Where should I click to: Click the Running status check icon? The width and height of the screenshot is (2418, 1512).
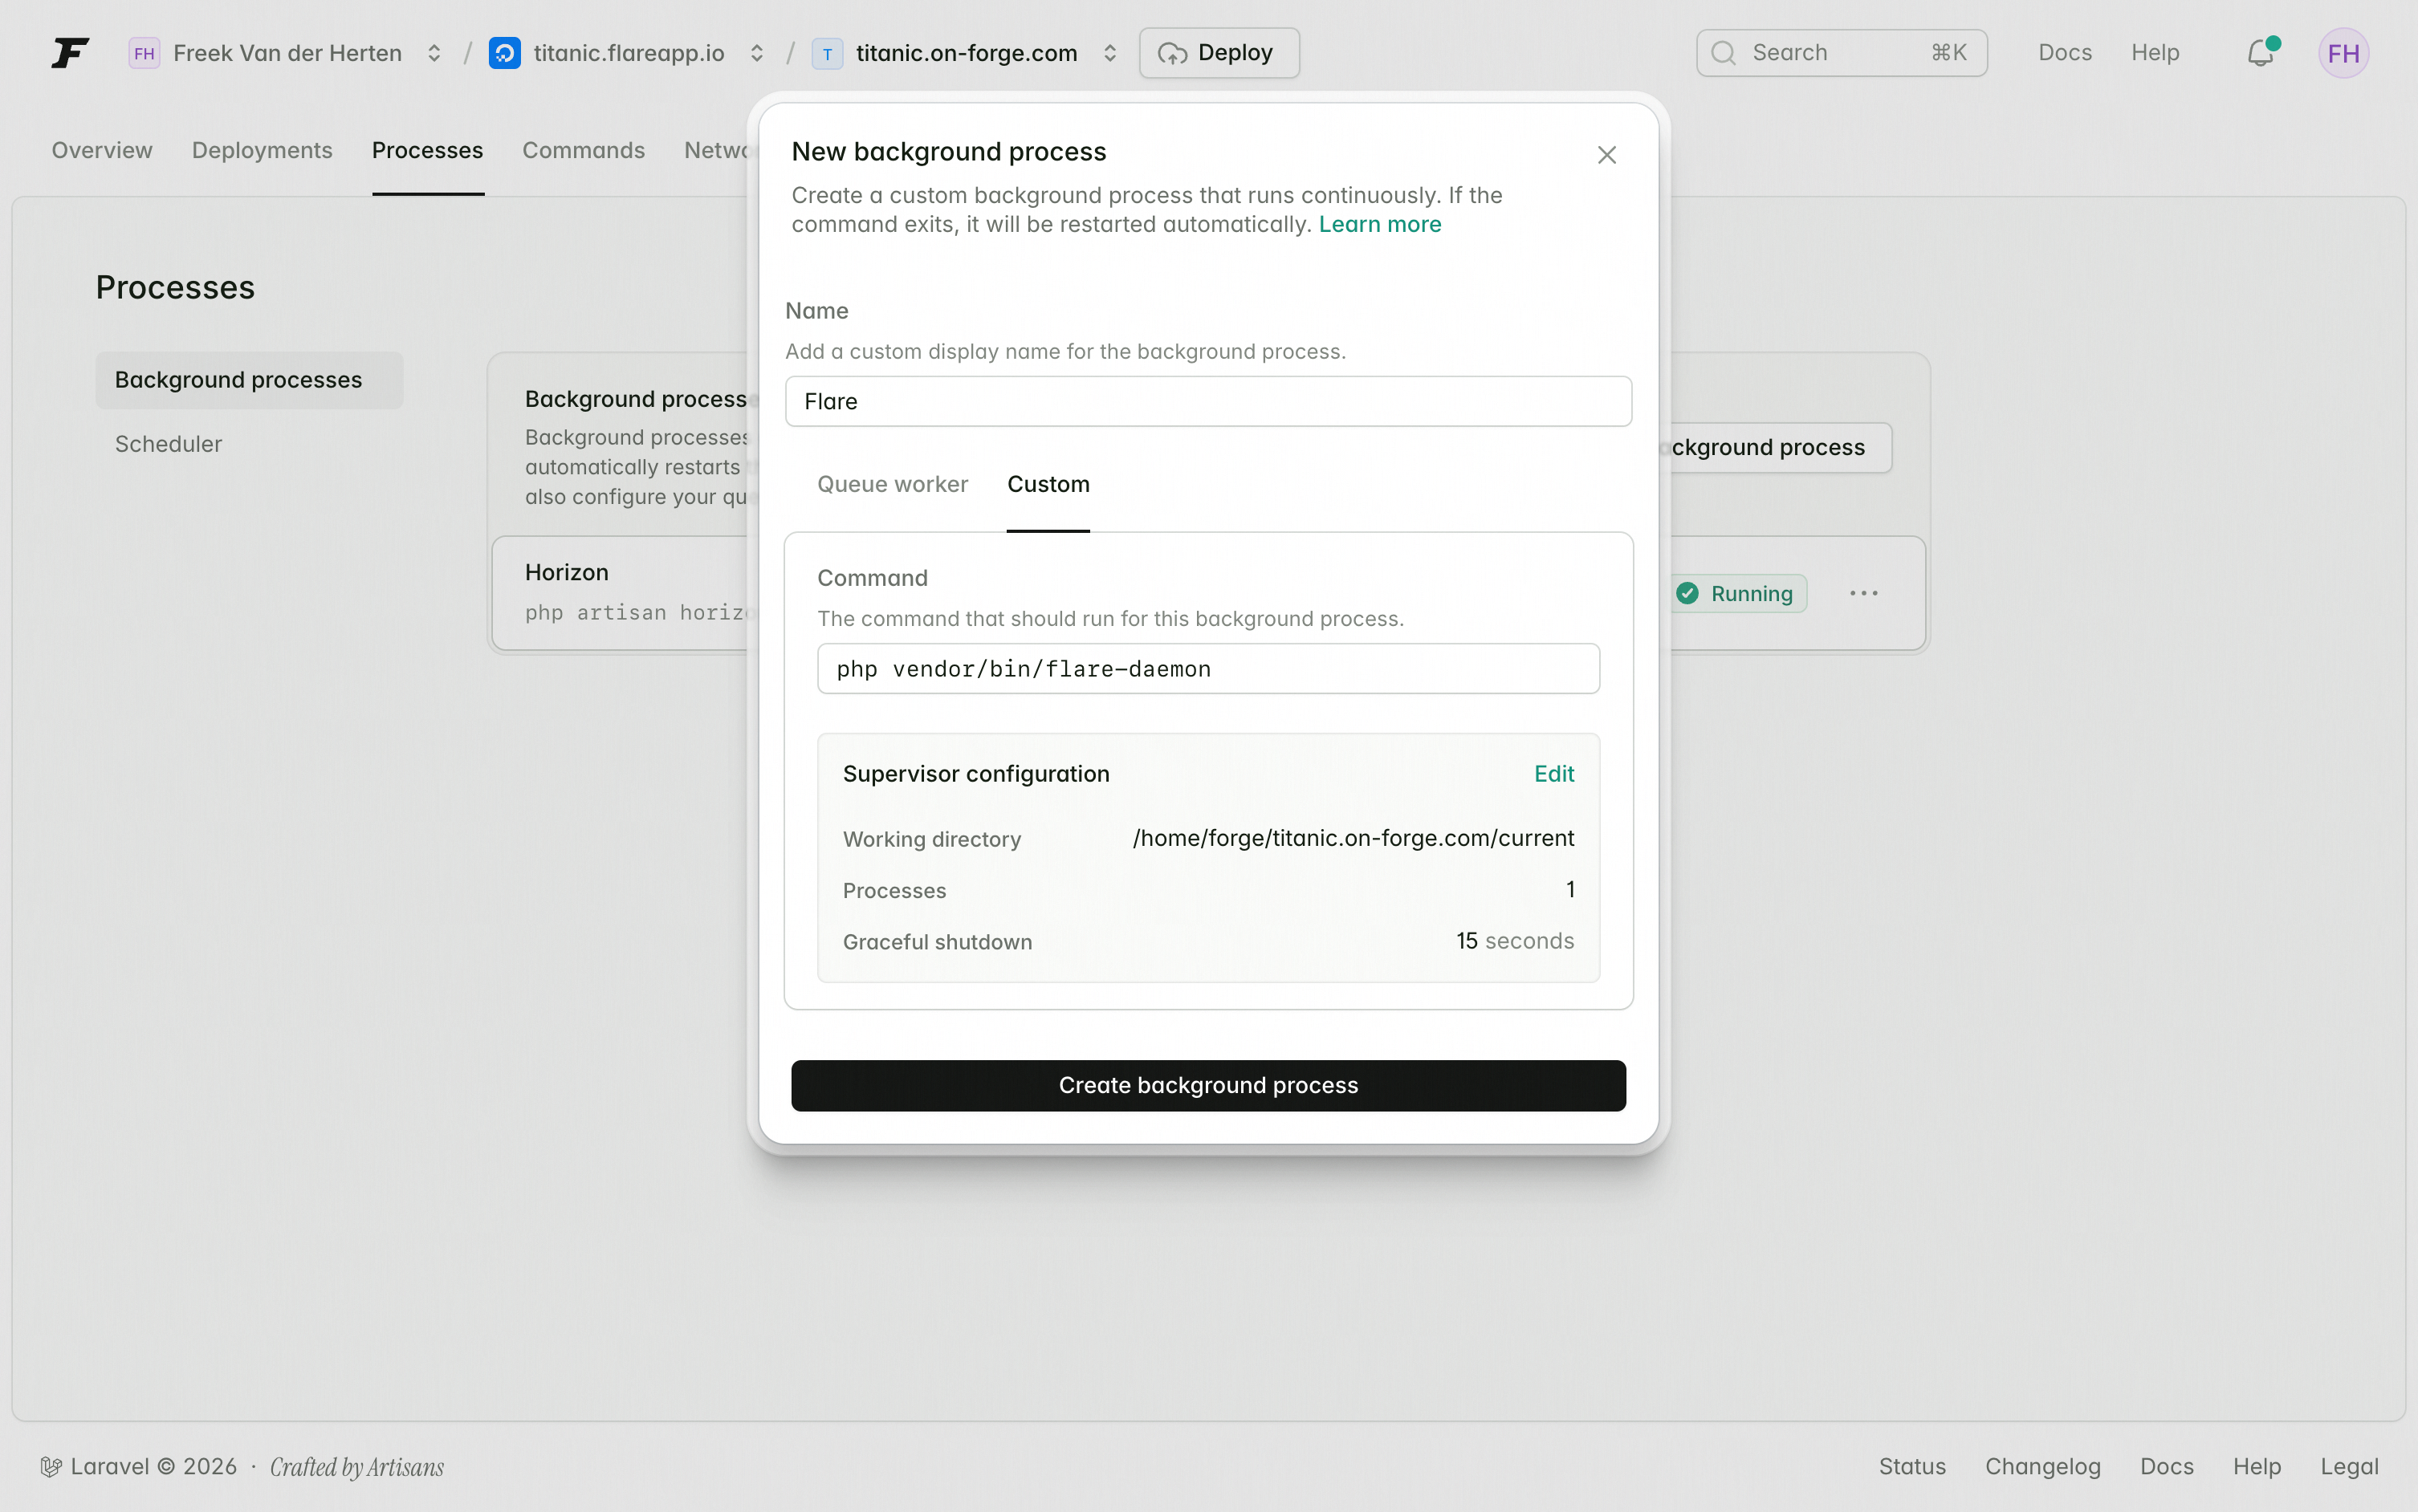pos(1687,593)
